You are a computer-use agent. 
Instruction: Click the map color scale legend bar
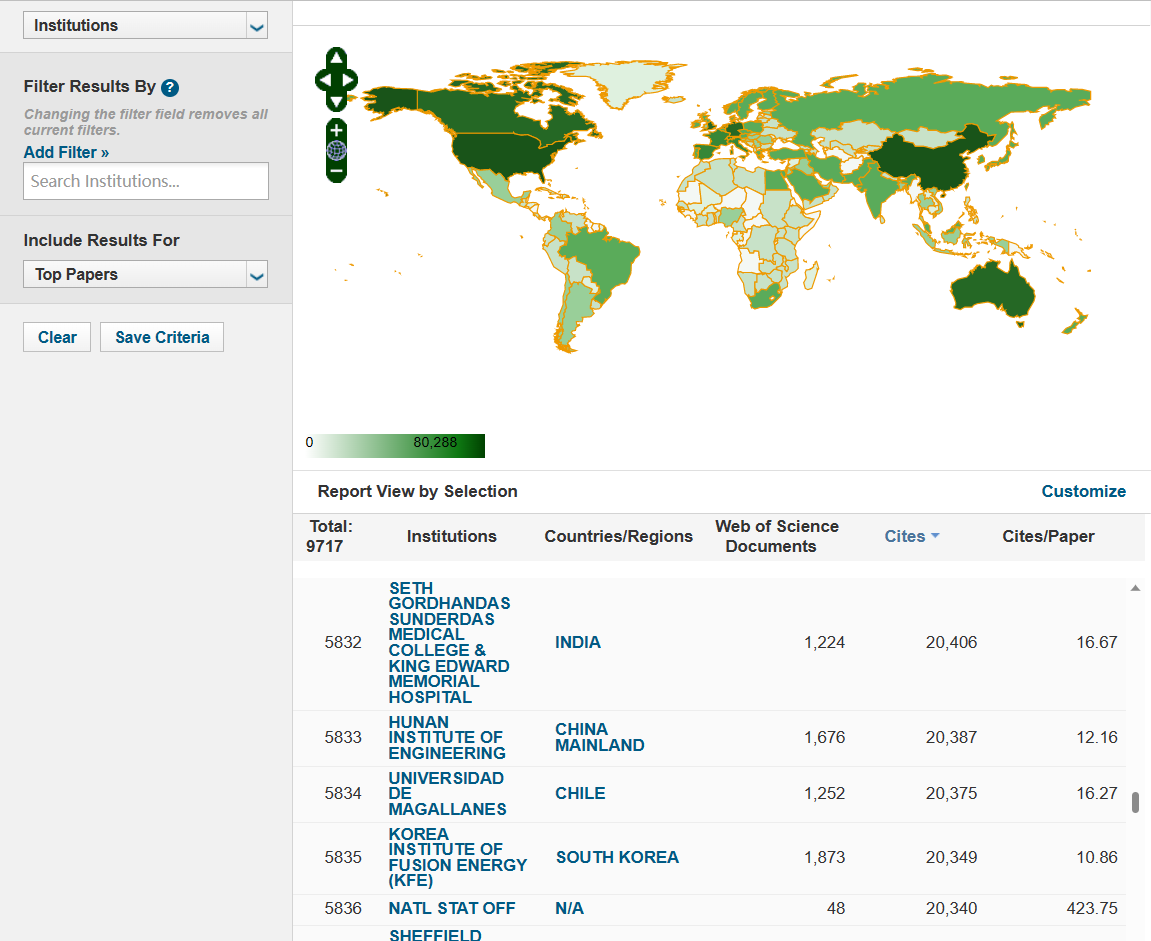pos(395,446)
